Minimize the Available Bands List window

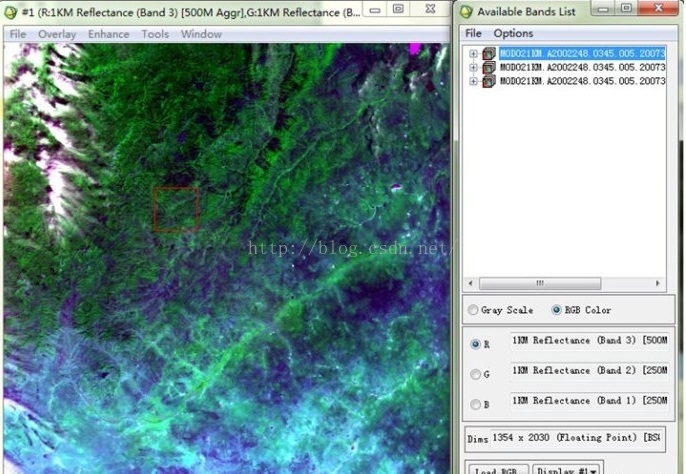click(x=602, y=8)
